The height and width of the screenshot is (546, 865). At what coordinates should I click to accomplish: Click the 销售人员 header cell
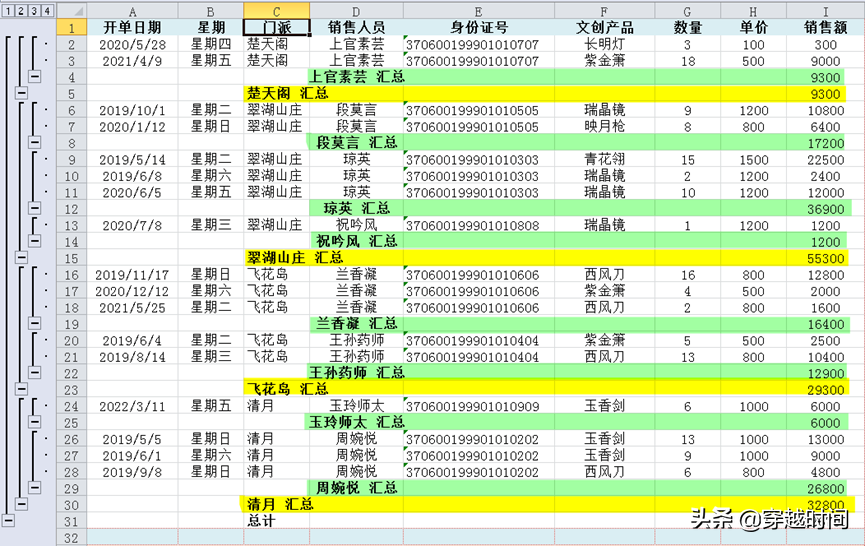(x=356, y=27)
